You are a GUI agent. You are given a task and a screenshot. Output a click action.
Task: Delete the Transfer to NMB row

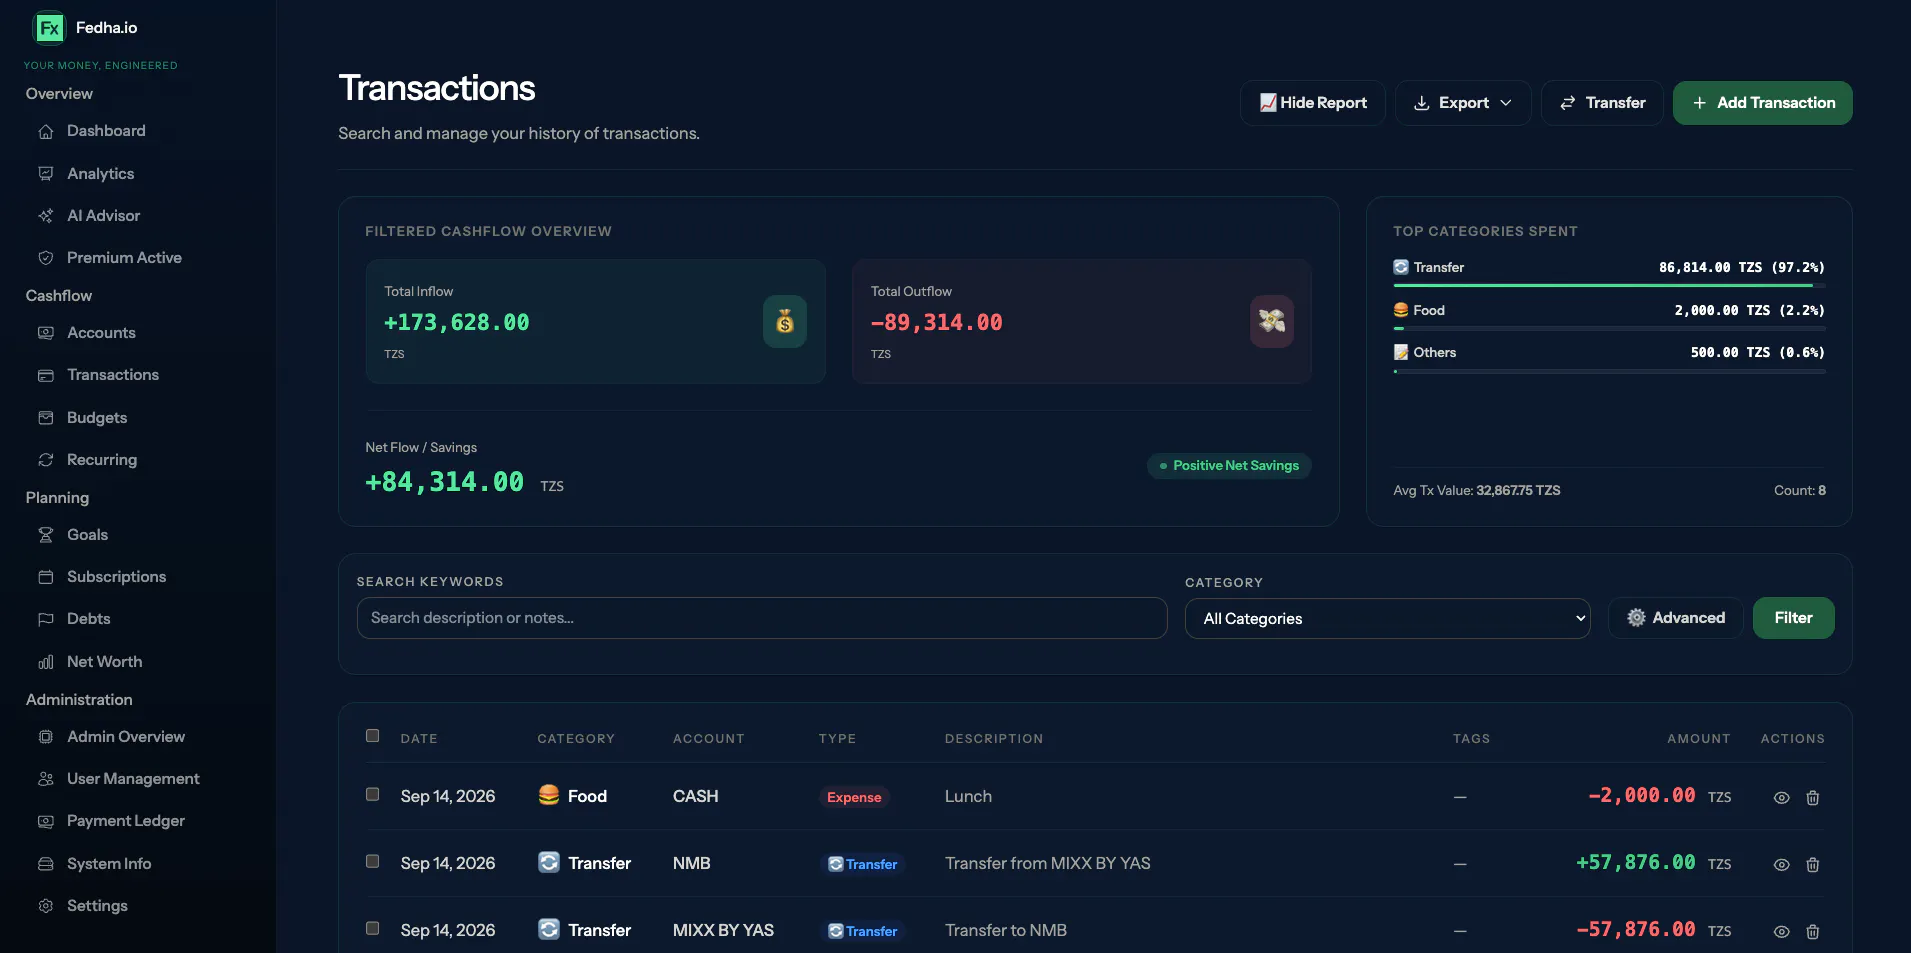coord(1813,932)
